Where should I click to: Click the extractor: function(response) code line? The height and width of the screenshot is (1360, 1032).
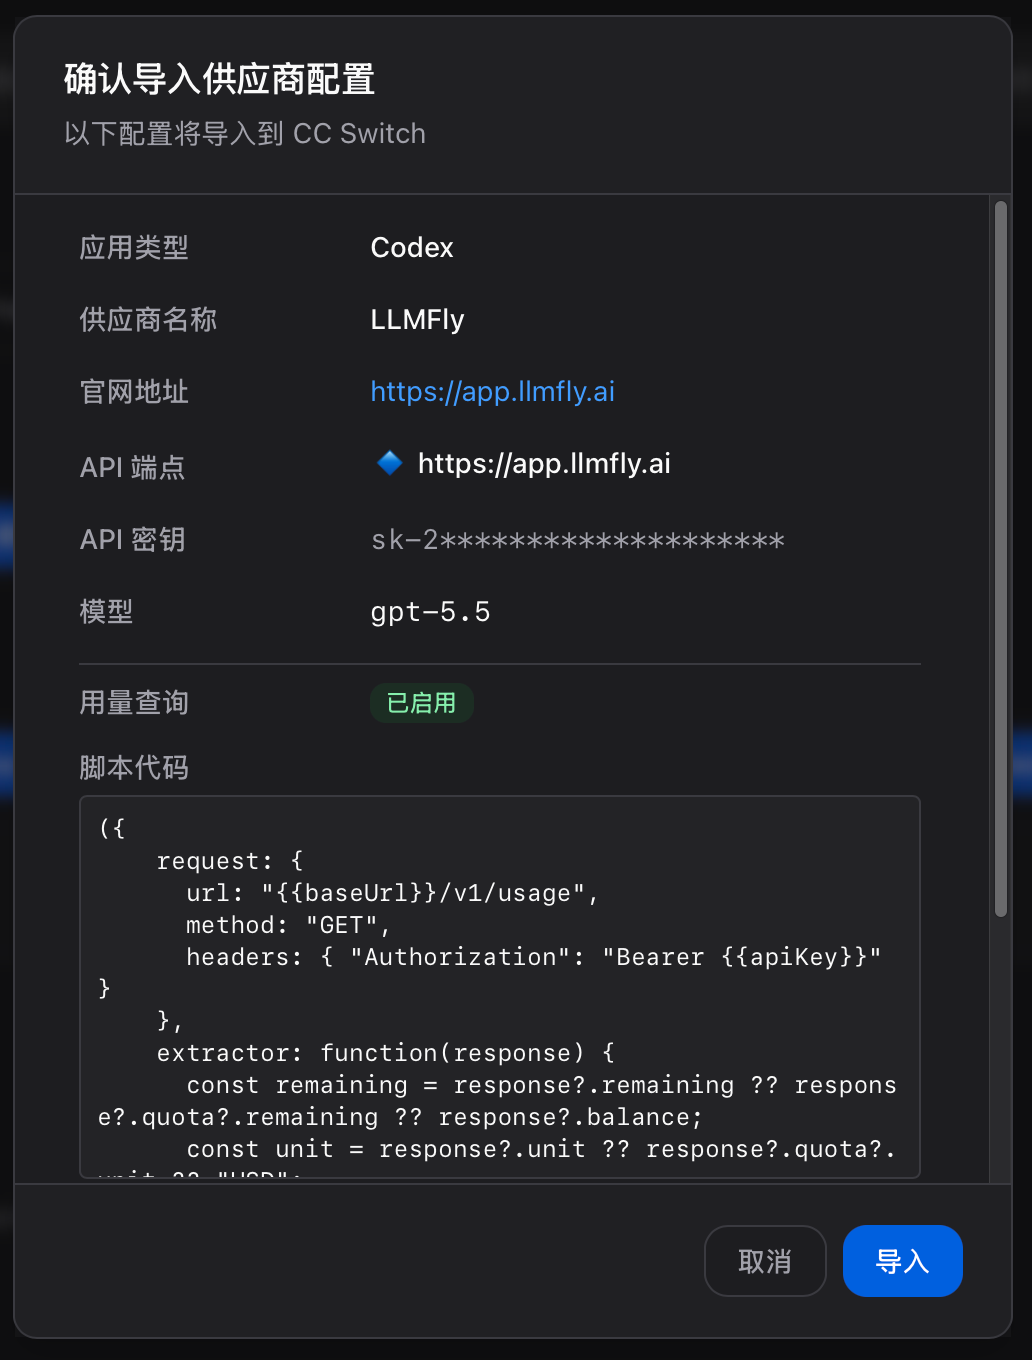click(x=386, y=1053)
